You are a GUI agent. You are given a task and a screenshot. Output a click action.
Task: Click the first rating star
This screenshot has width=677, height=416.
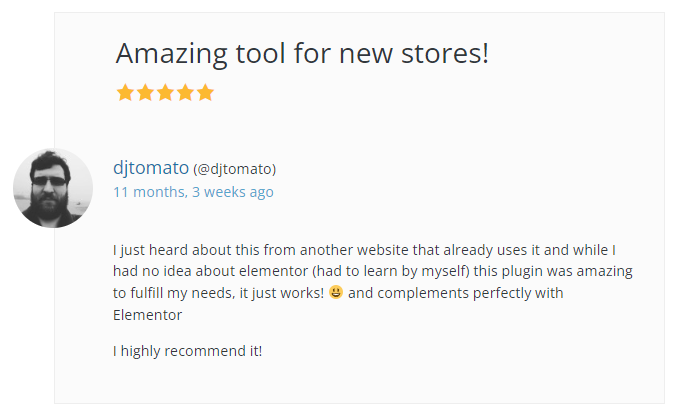pos(125,93)
